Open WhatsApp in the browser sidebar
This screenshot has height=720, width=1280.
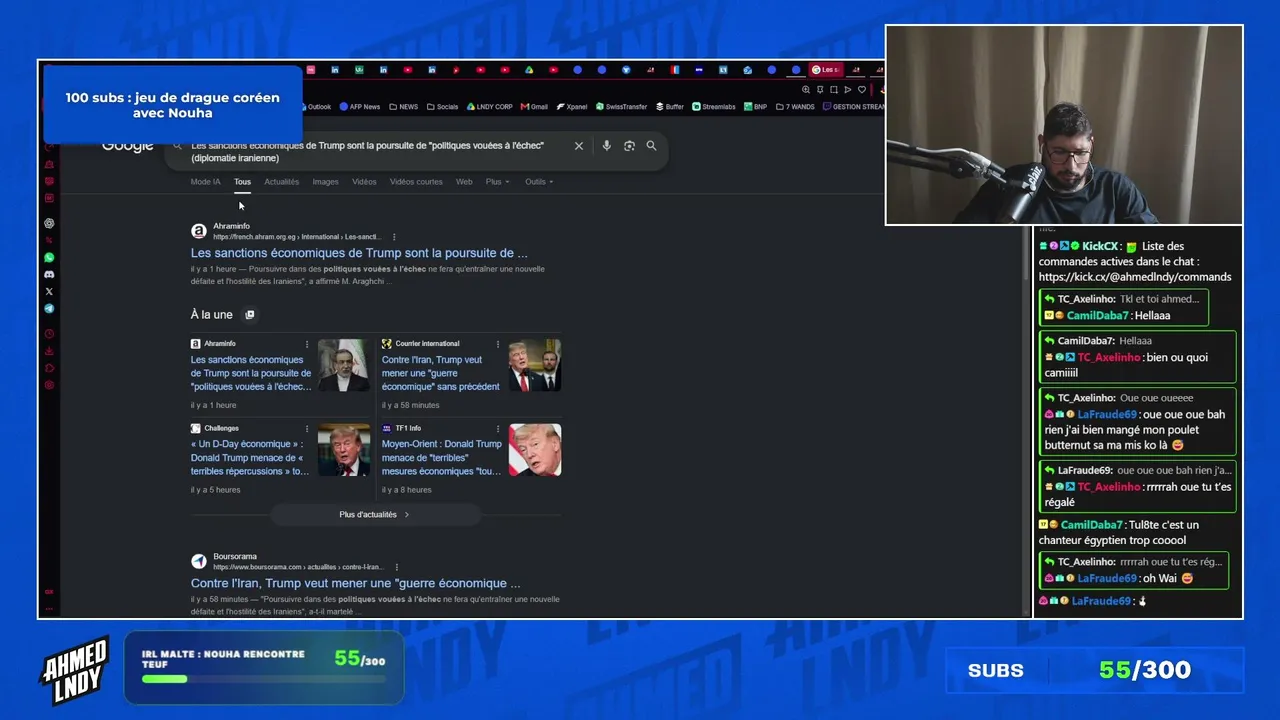[49, 257]
